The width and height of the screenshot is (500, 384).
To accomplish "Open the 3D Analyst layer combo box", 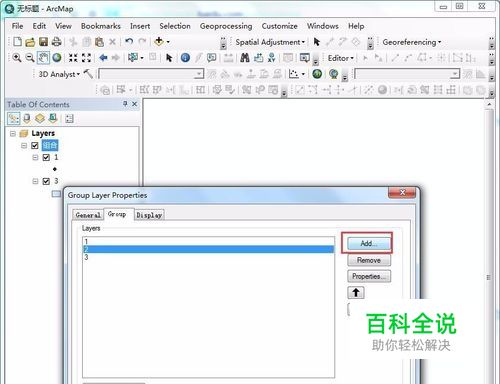I will [151, 74].
